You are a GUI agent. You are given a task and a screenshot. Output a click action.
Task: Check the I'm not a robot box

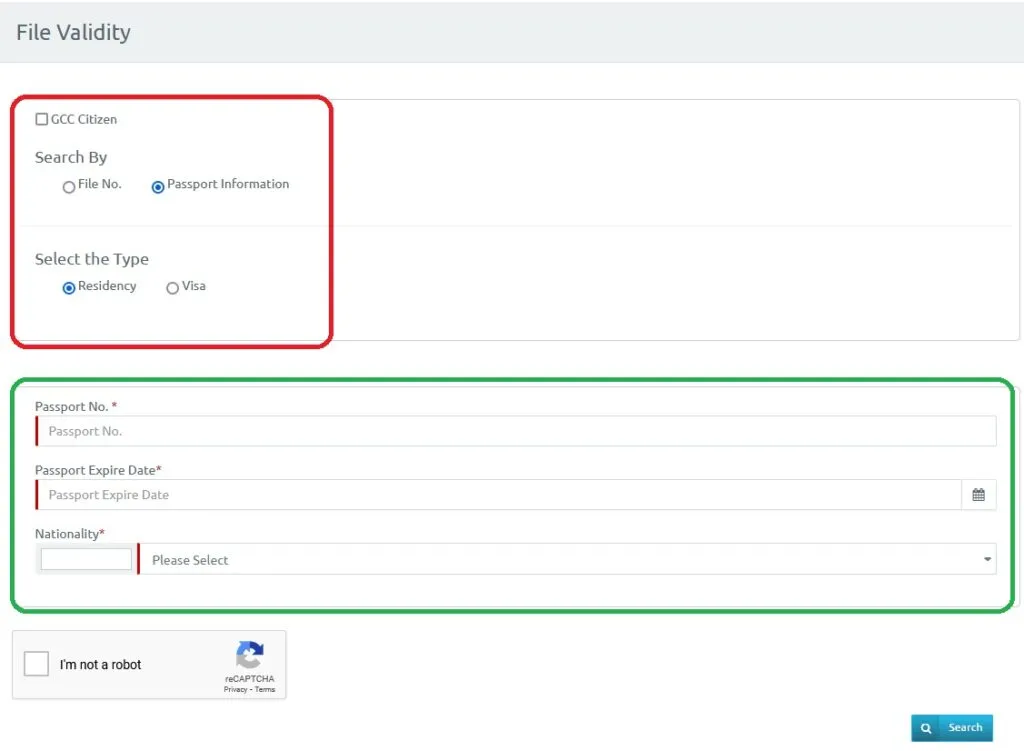point(37,664)
